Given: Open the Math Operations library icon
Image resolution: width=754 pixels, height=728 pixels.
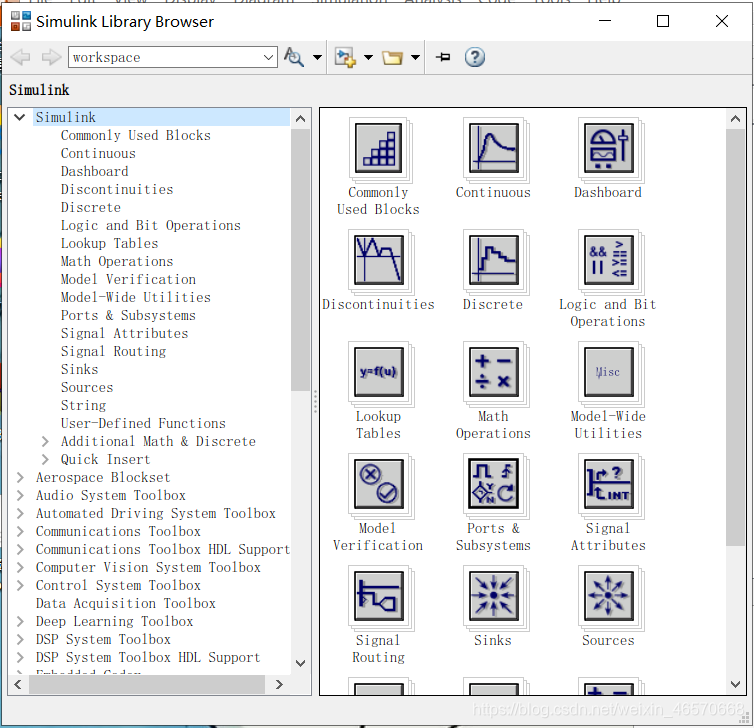Looking at the screenshot, I should pos(493,372).
